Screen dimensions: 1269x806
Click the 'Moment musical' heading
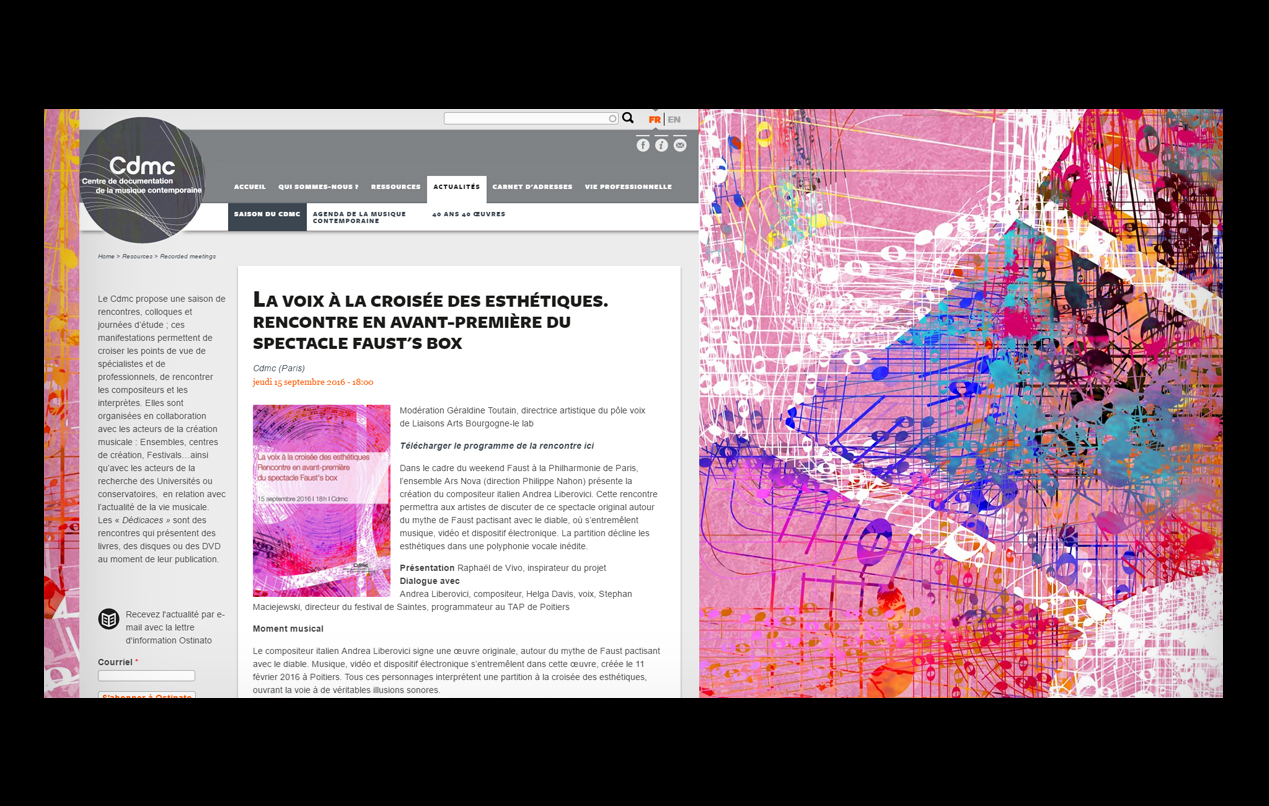[288, 629]
